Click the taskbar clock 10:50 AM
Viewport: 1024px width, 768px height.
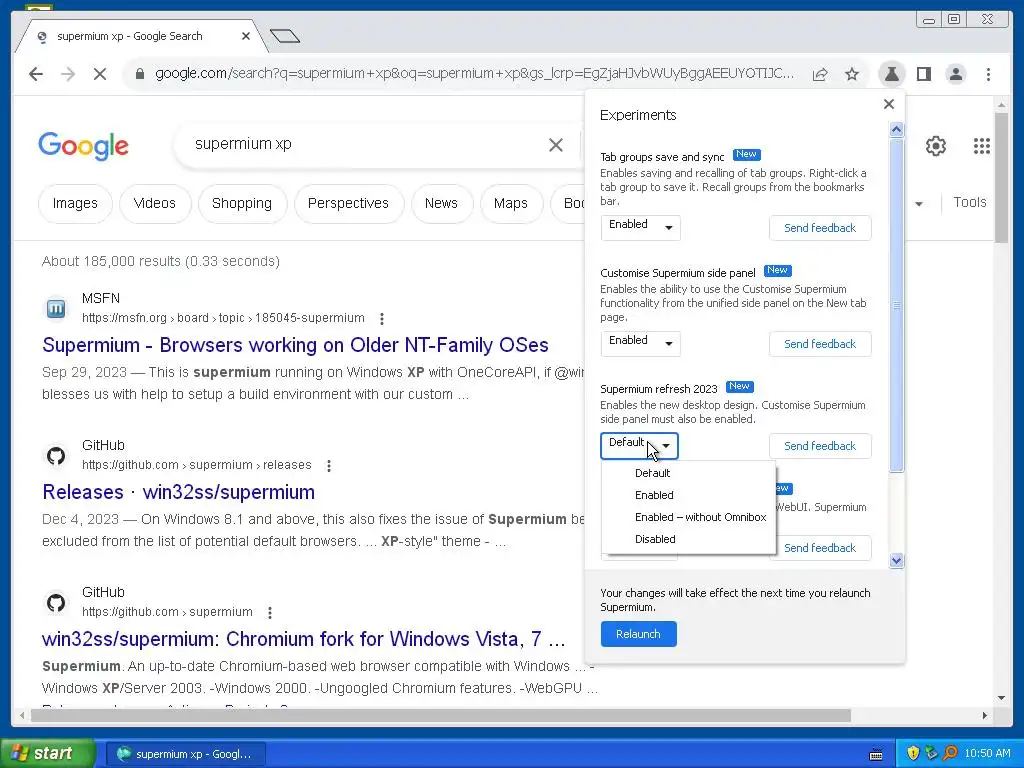coord(987,754)
